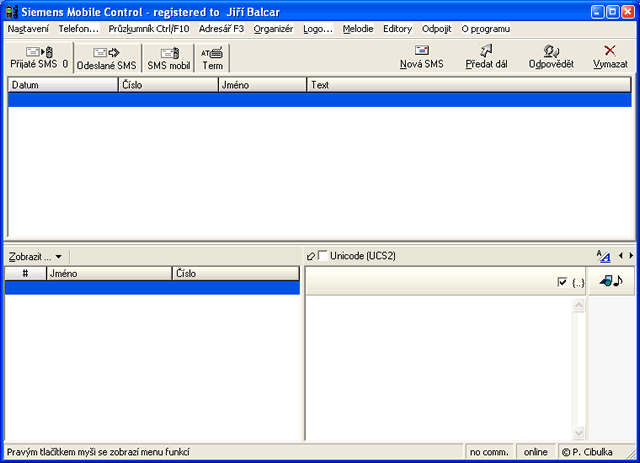Click the Nová SMS envelope icon

(x=422, y=50)
